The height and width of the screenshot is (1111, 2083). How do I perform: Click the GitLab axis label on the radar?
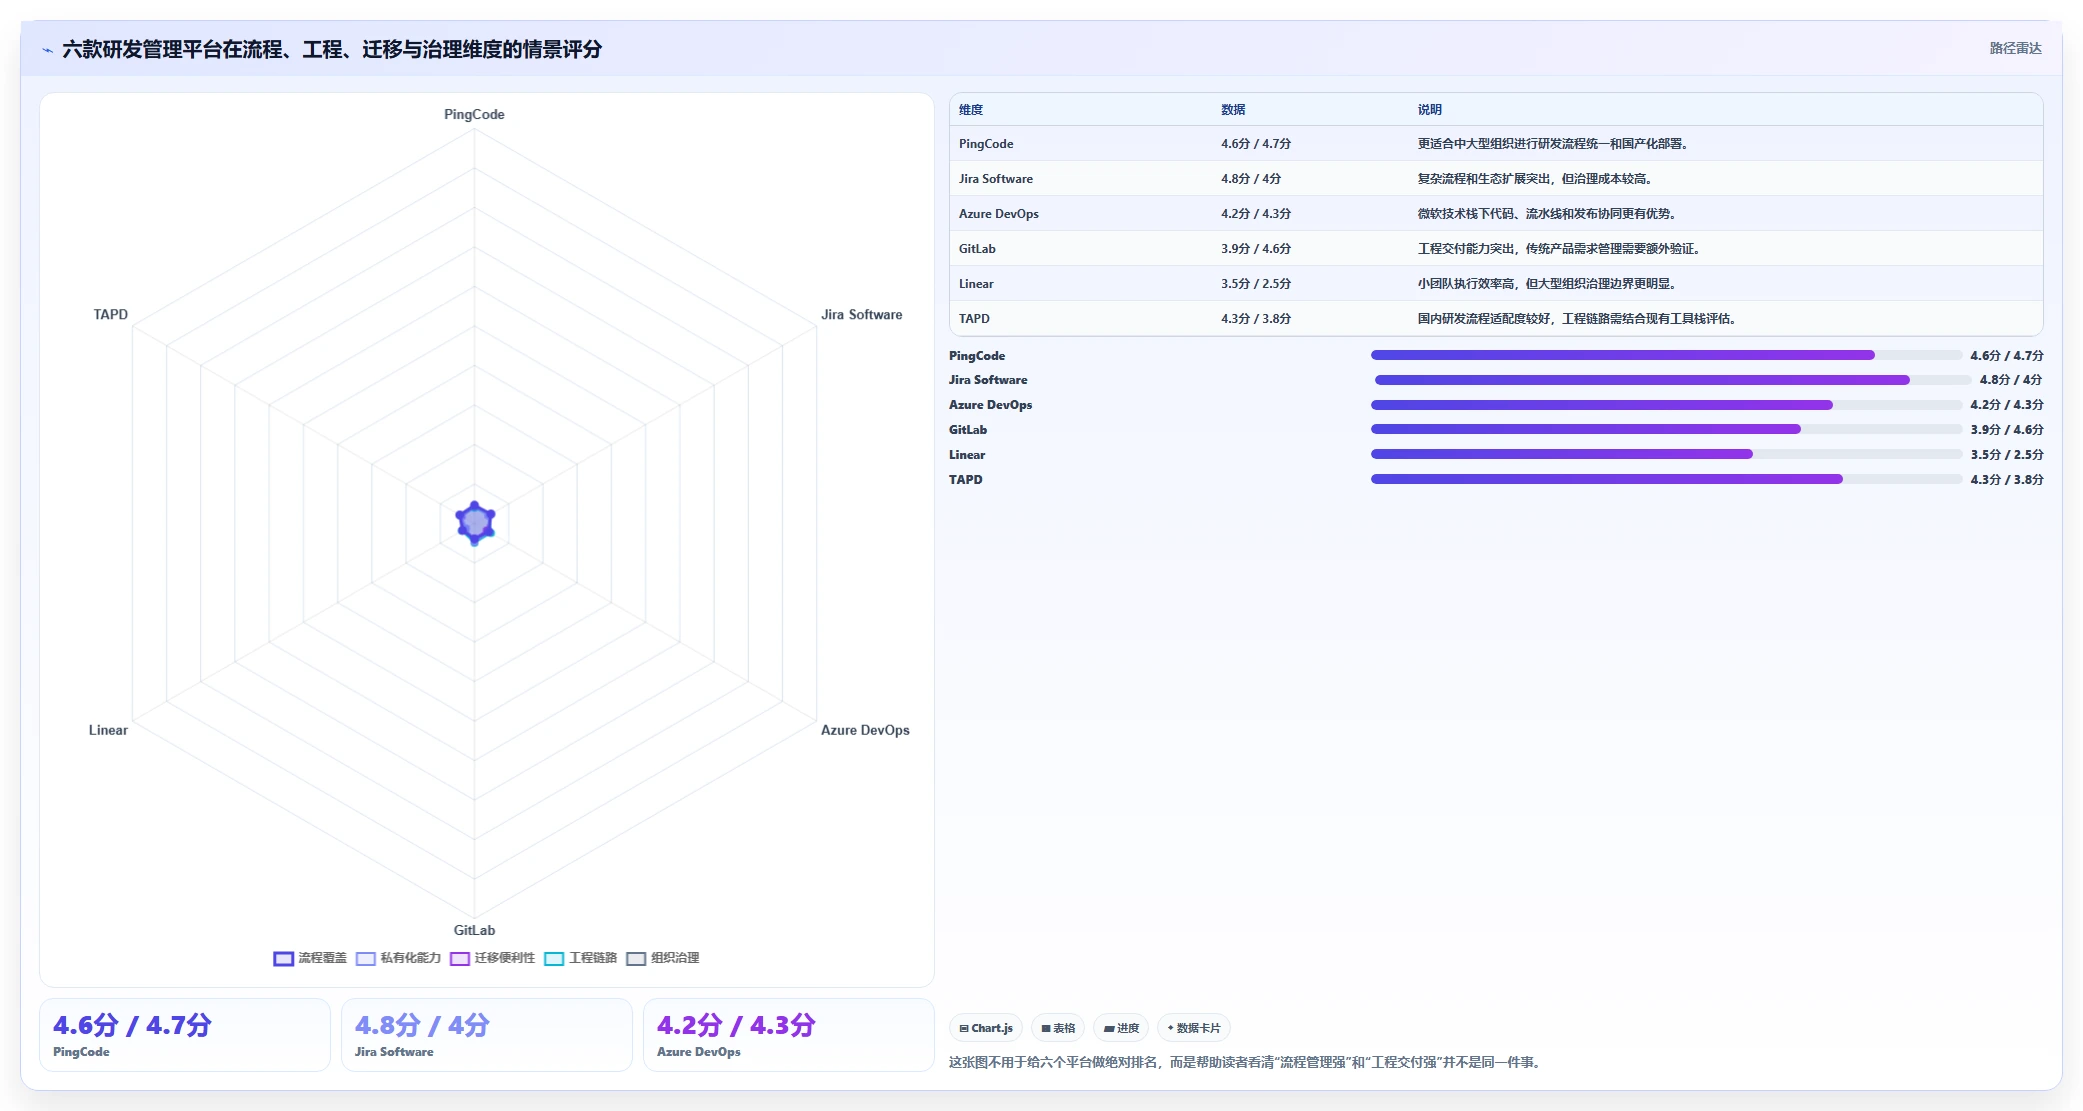click(x=474, y=930)
